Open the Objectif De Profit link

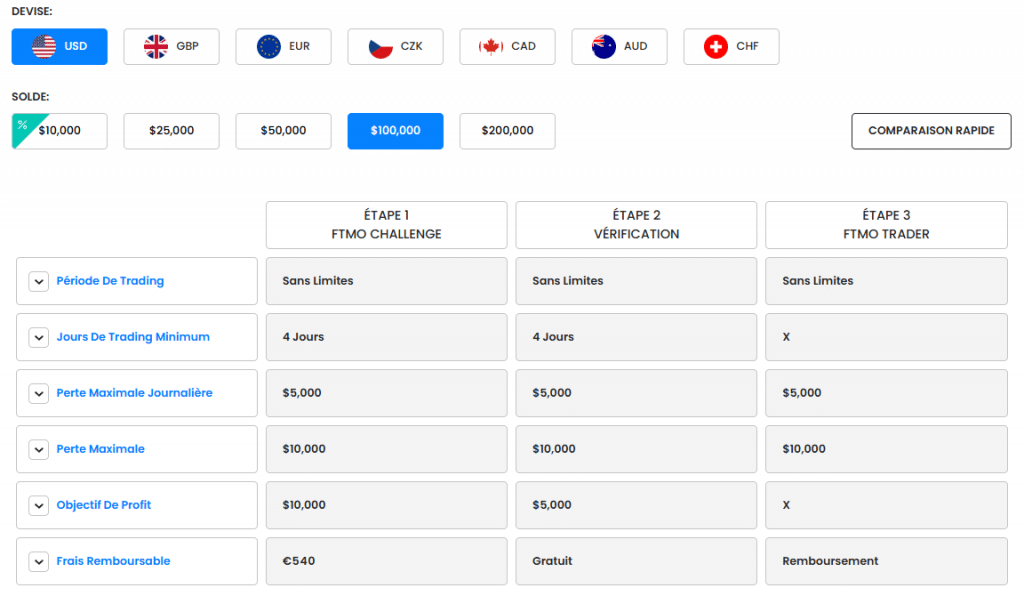point(104,505)
